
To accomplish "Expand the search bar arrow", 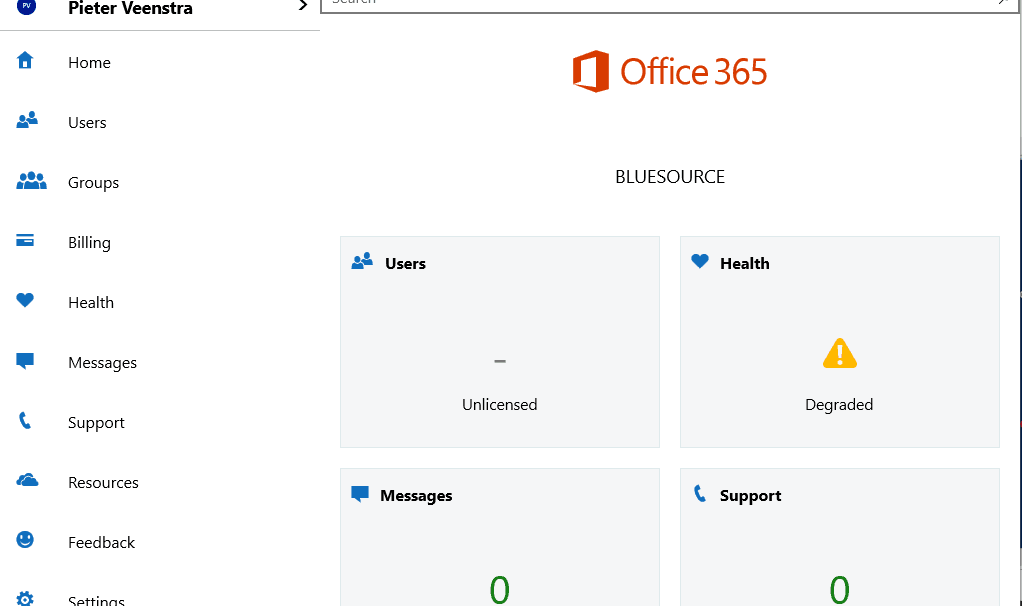I will pos(1001,3).
